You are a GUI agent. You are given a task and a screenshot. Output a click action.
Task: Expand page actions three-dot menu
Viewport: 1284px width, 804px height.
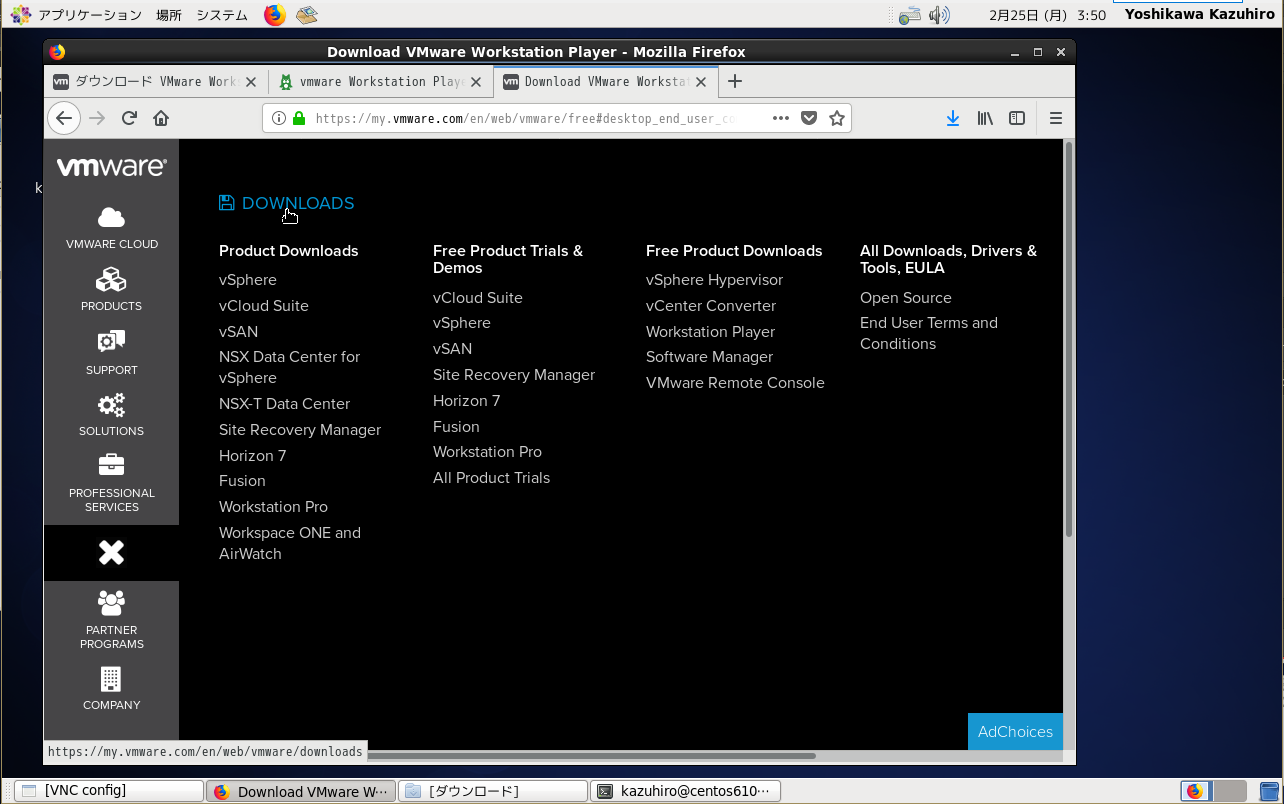(x=781, y=118)
